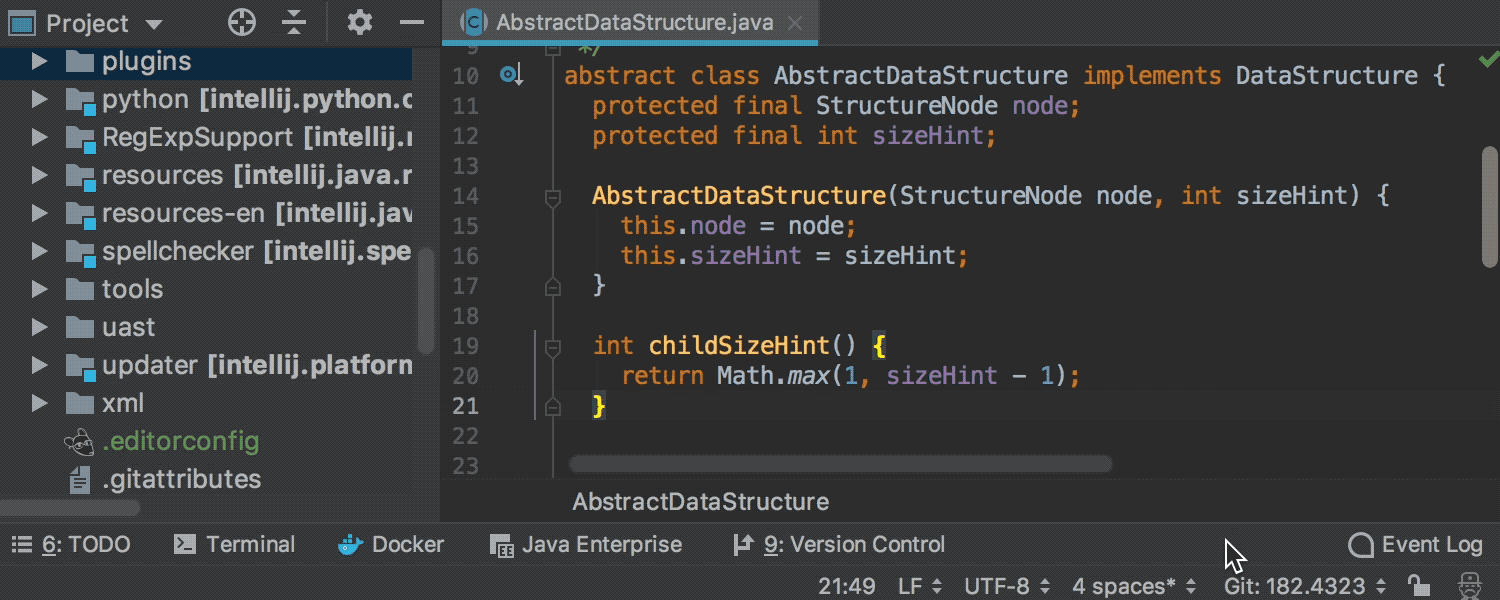The image size is (1500, 600).
Task: Collapse the constructor fold at line 14
Action: pos(553,198)
